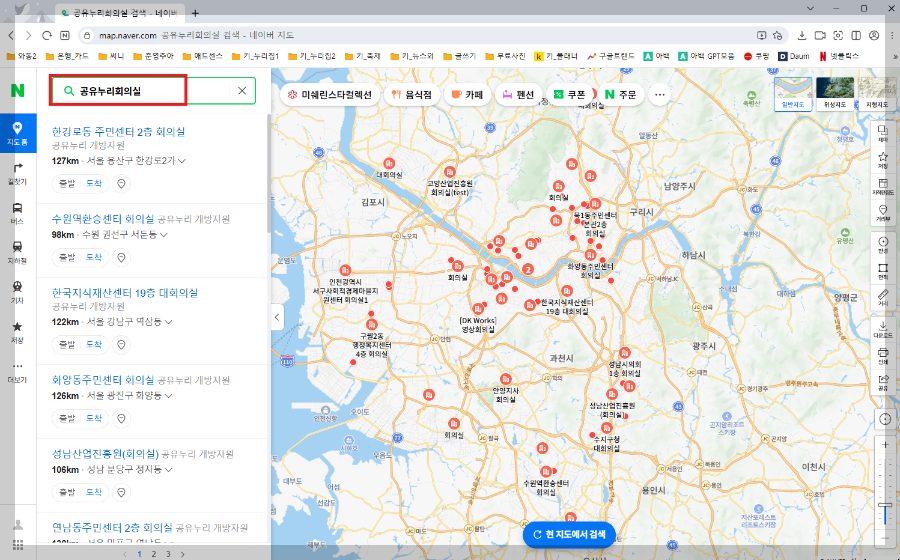The height and width of the screenshot is (560, 900).
Task: Open more category chips (three dots)
Action: (660, 95)
